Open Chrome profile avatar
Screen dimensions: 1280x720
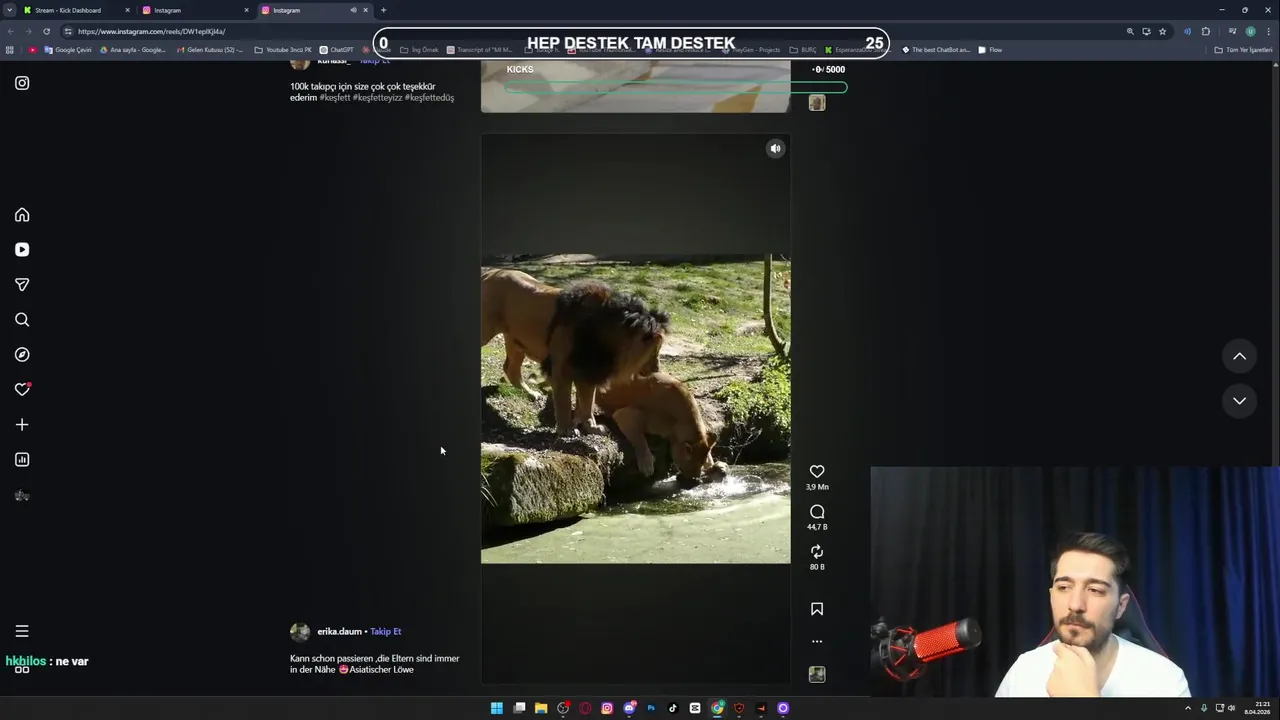(x=1250, y=31)
